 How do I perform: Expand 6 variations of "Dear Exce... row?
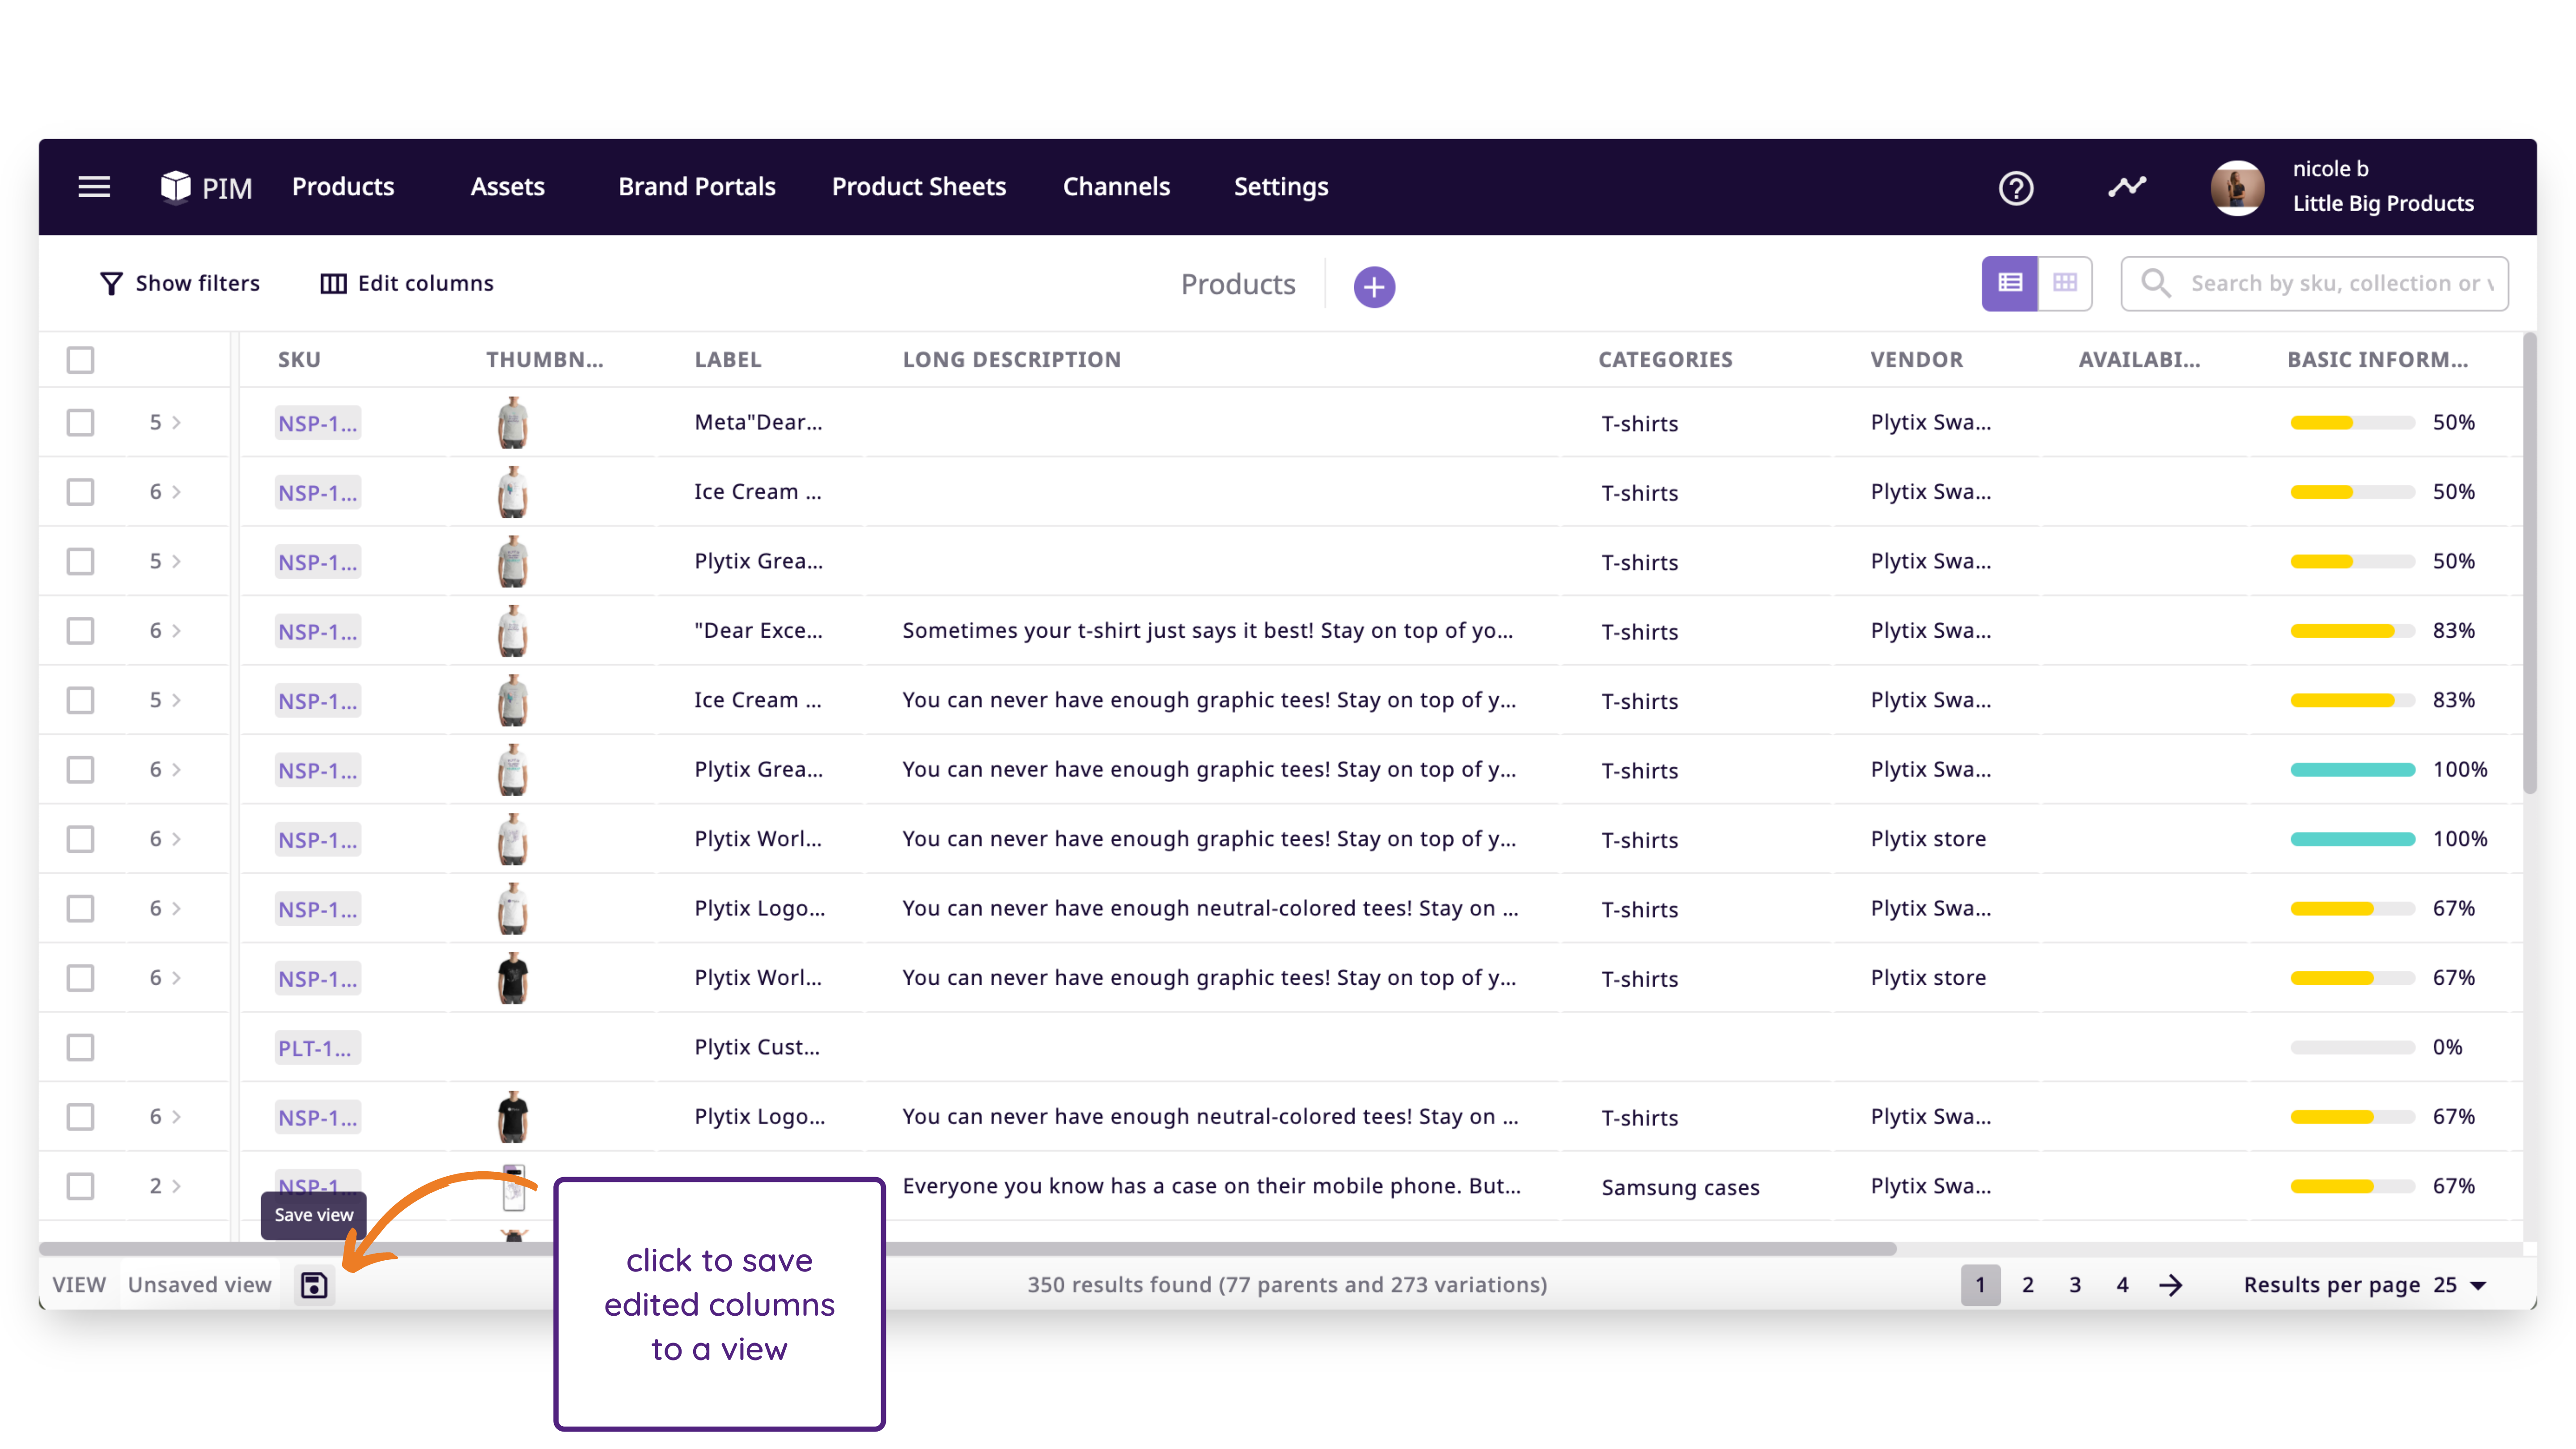pyautogui.click(x=165, y=631)
